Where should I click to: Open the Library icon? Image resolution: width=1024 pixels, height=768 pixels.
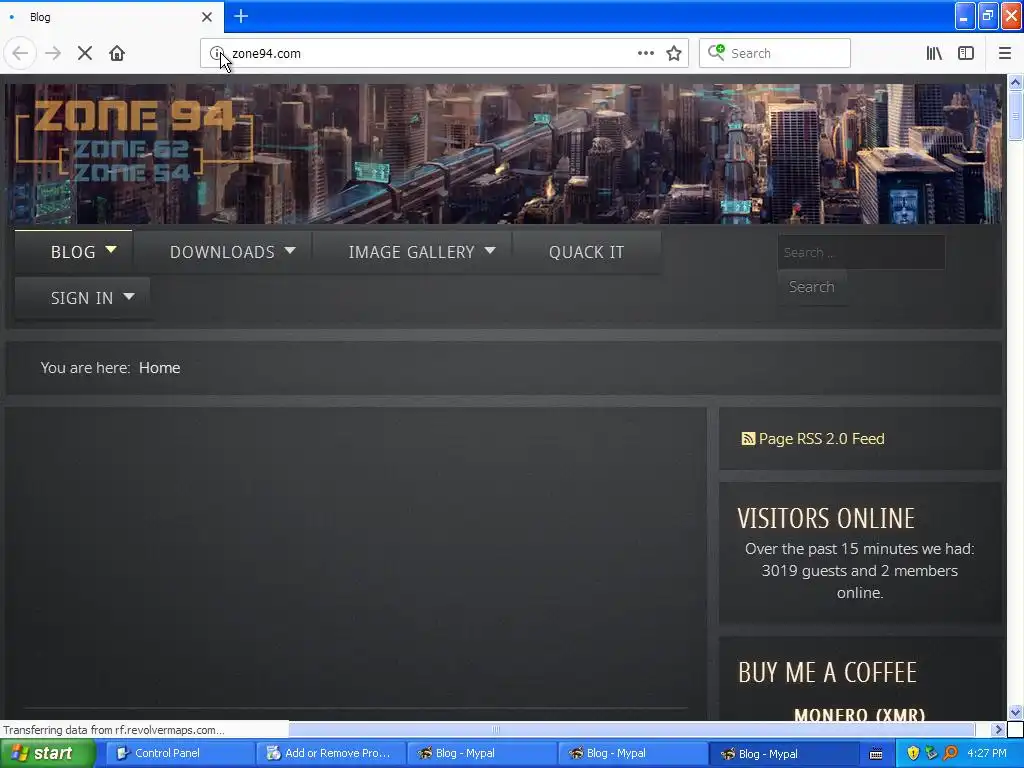(x=934, y=53)
